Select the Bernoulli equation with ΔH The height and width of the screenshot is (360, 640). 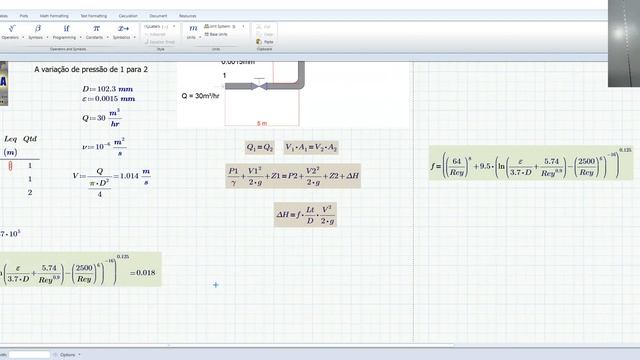coord(293,176)
